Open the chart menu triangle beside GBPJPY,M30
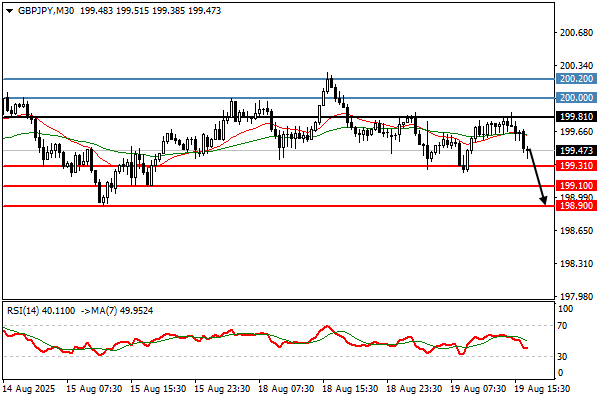 click(x=10, y=11)
